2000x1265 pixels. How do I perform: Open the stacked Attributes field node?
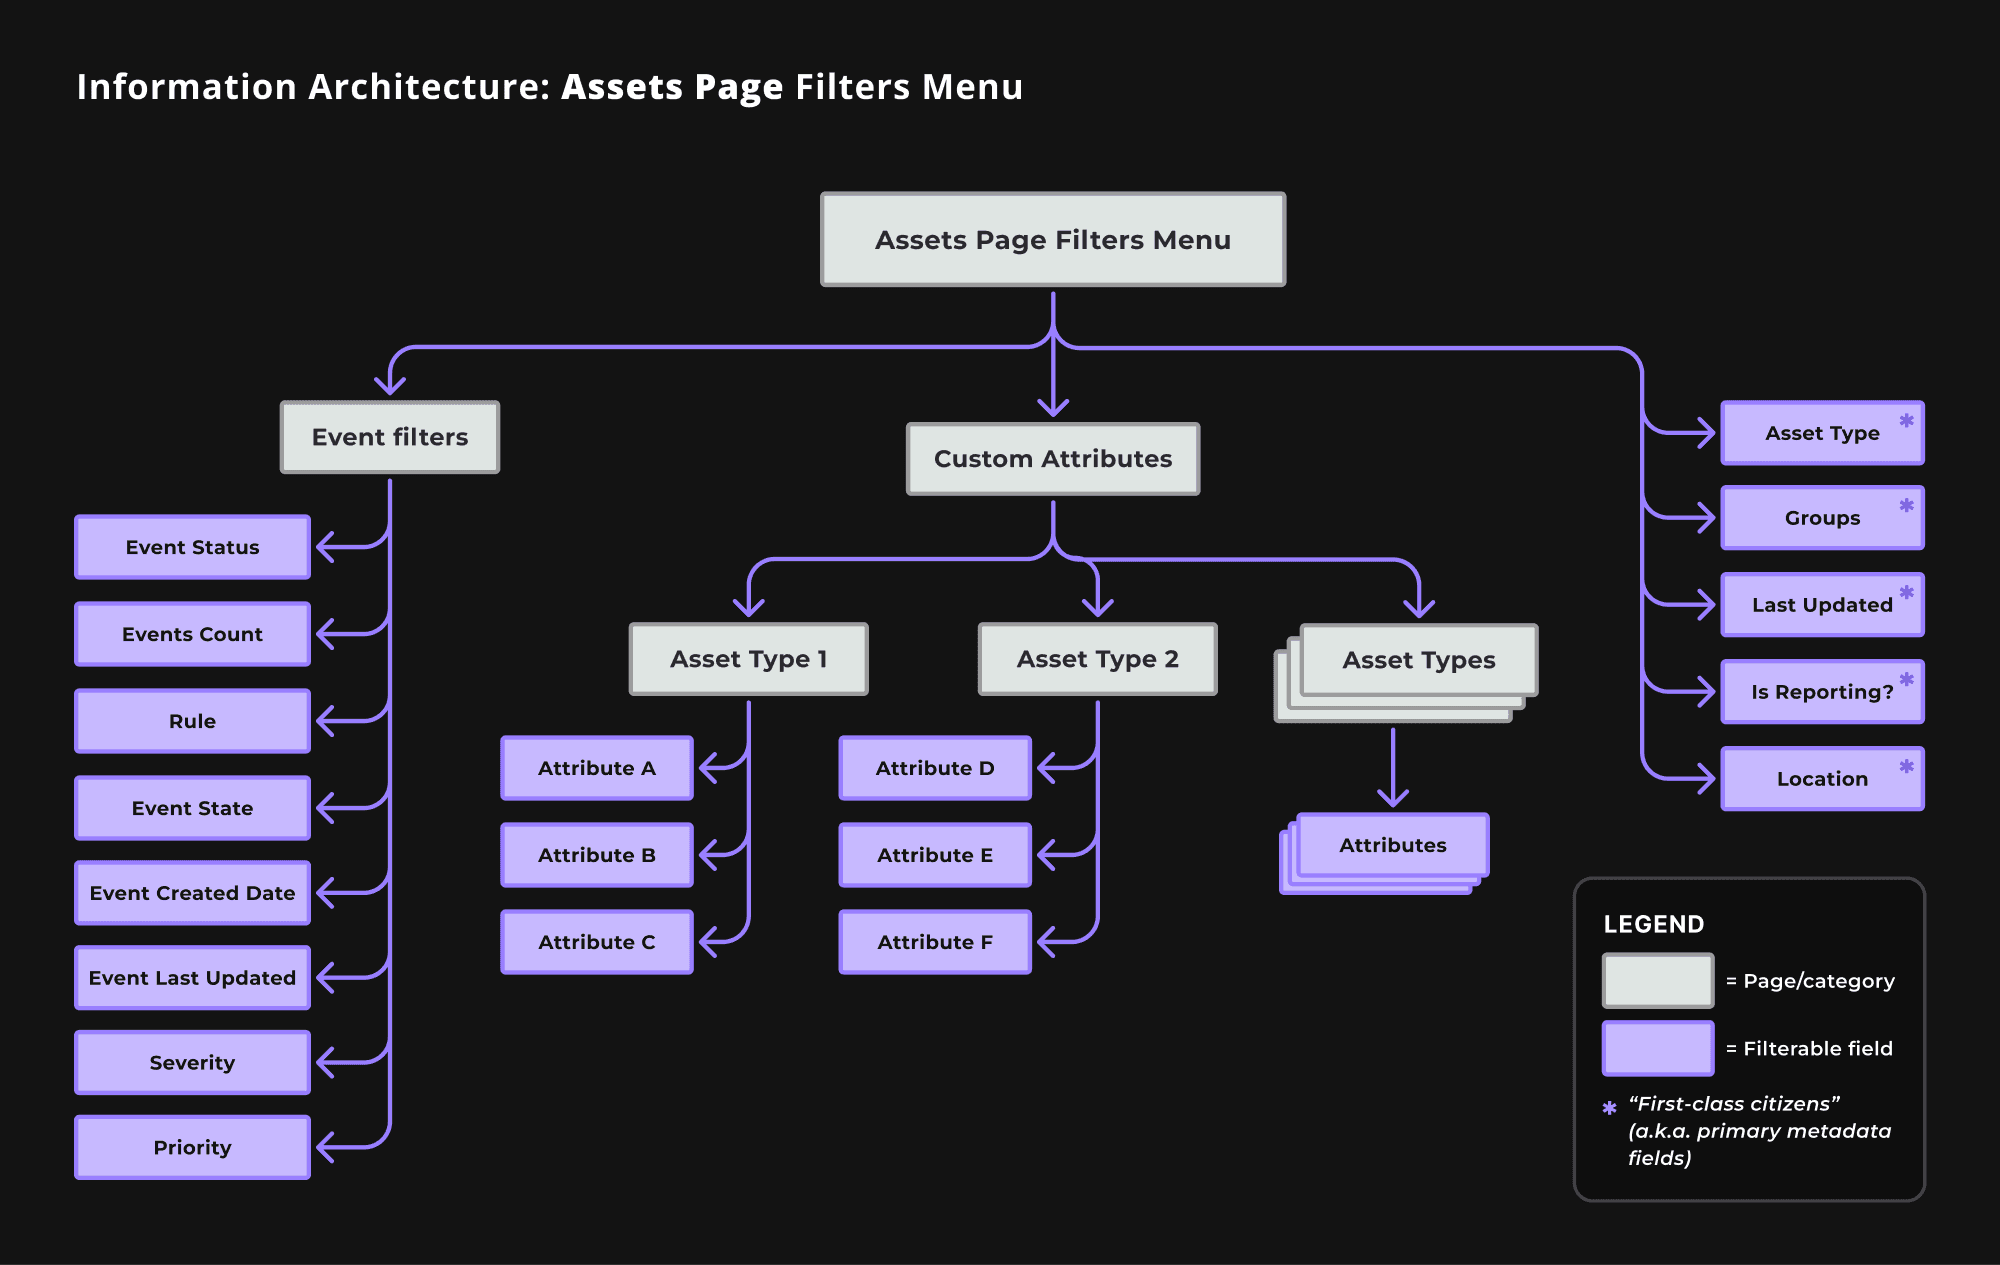pyautogui.click(x=1392, y=845)
